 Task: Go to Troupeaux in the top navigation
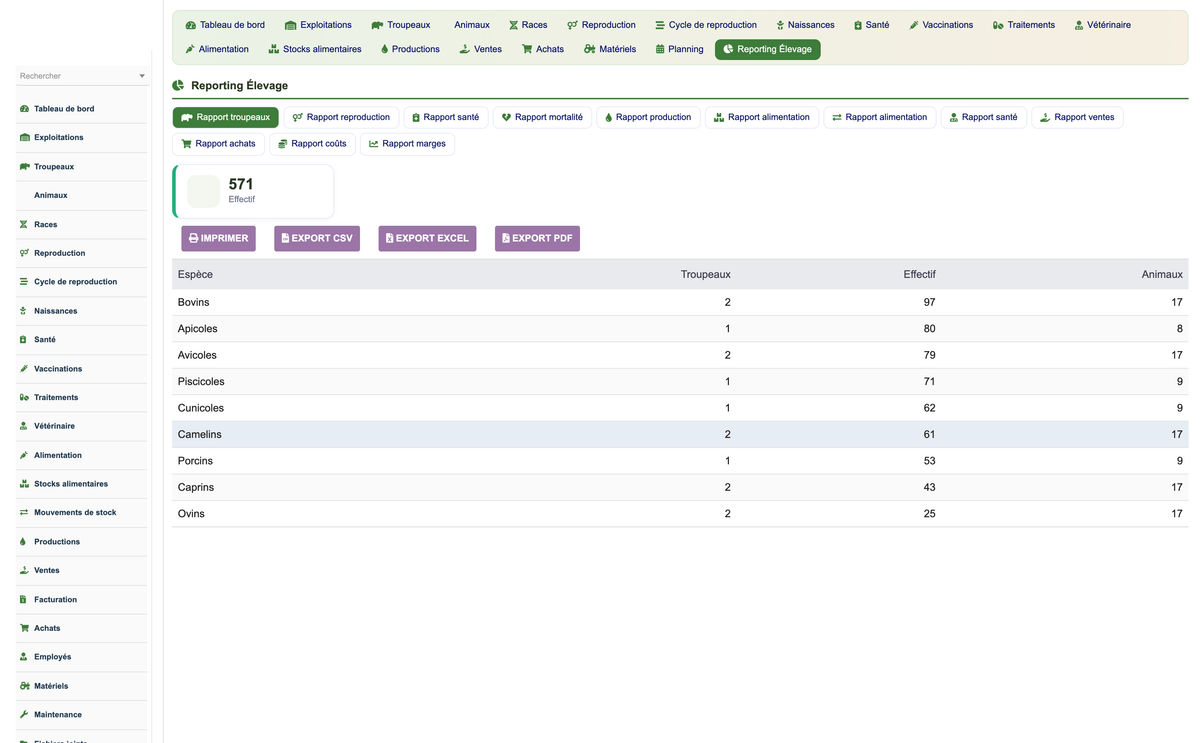[401, 25]
